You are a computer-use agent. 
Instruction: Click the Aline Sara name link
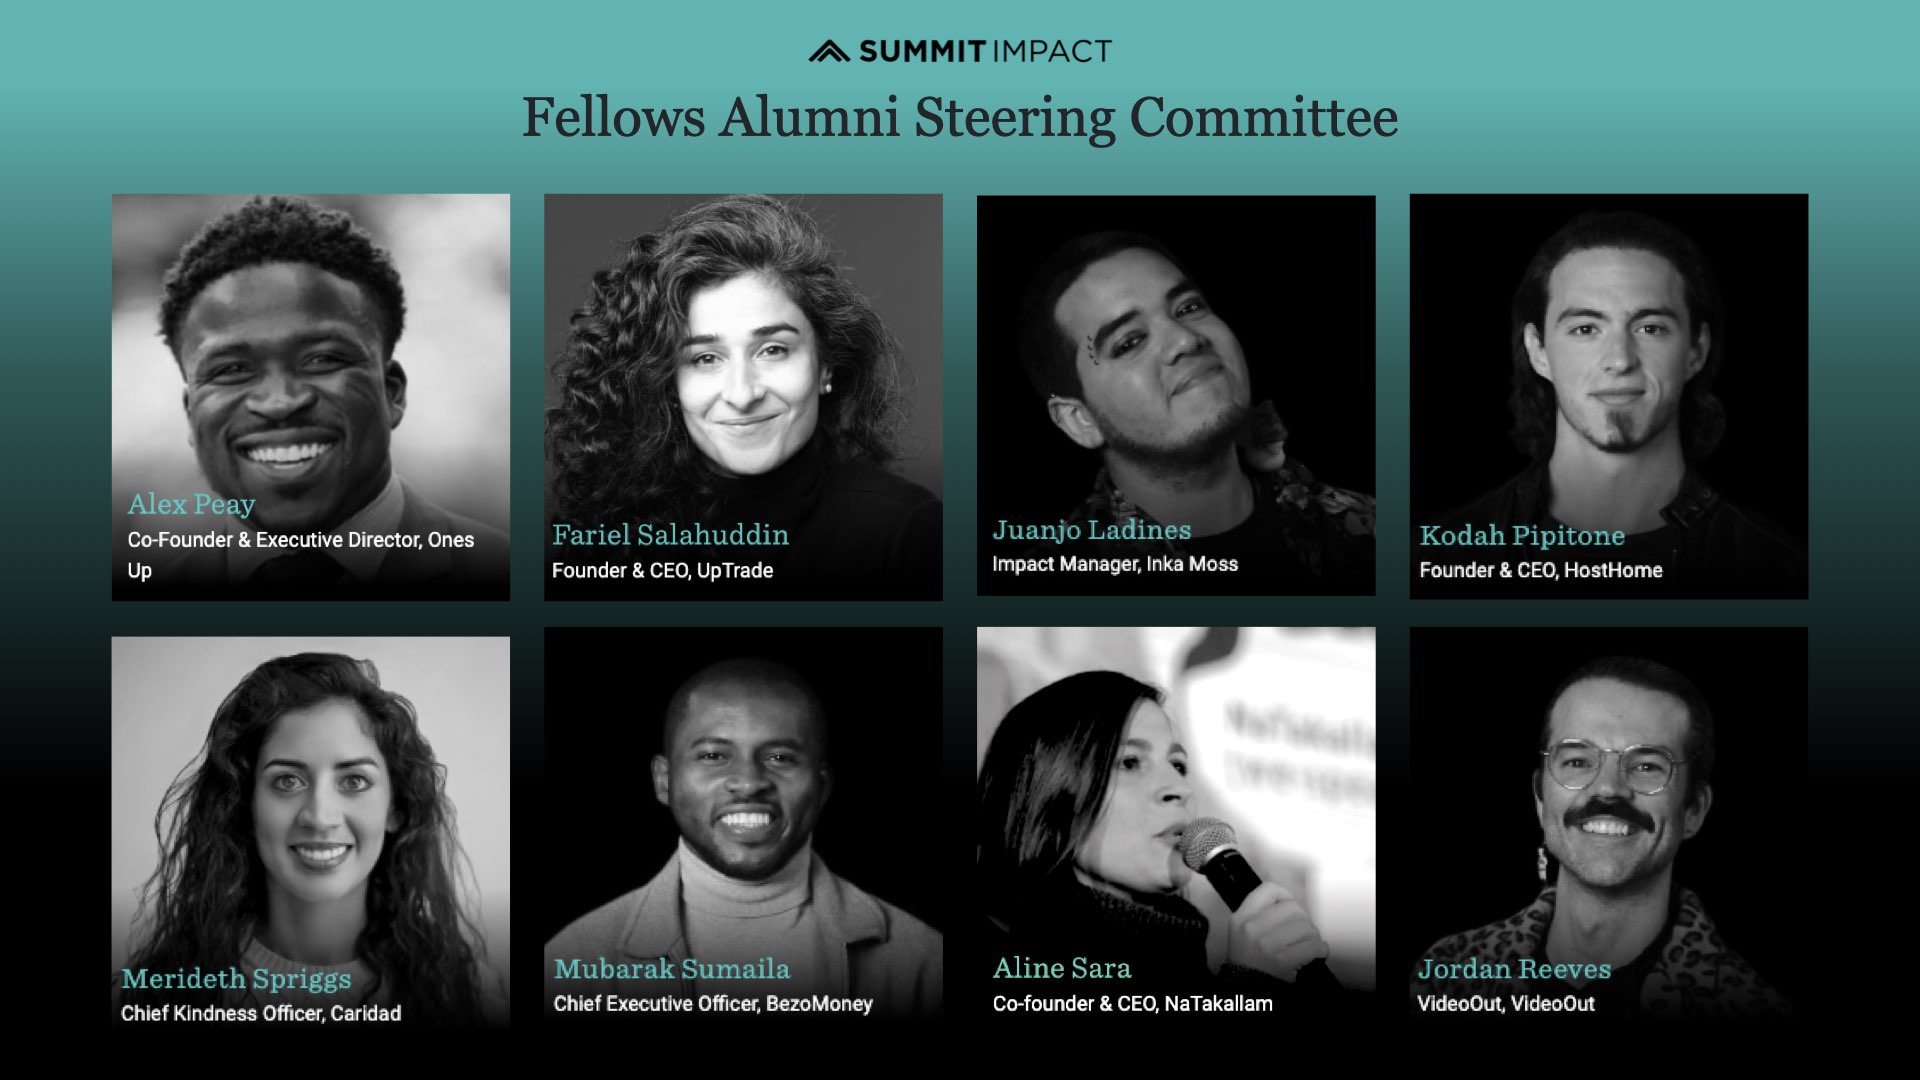(1062, 968)
